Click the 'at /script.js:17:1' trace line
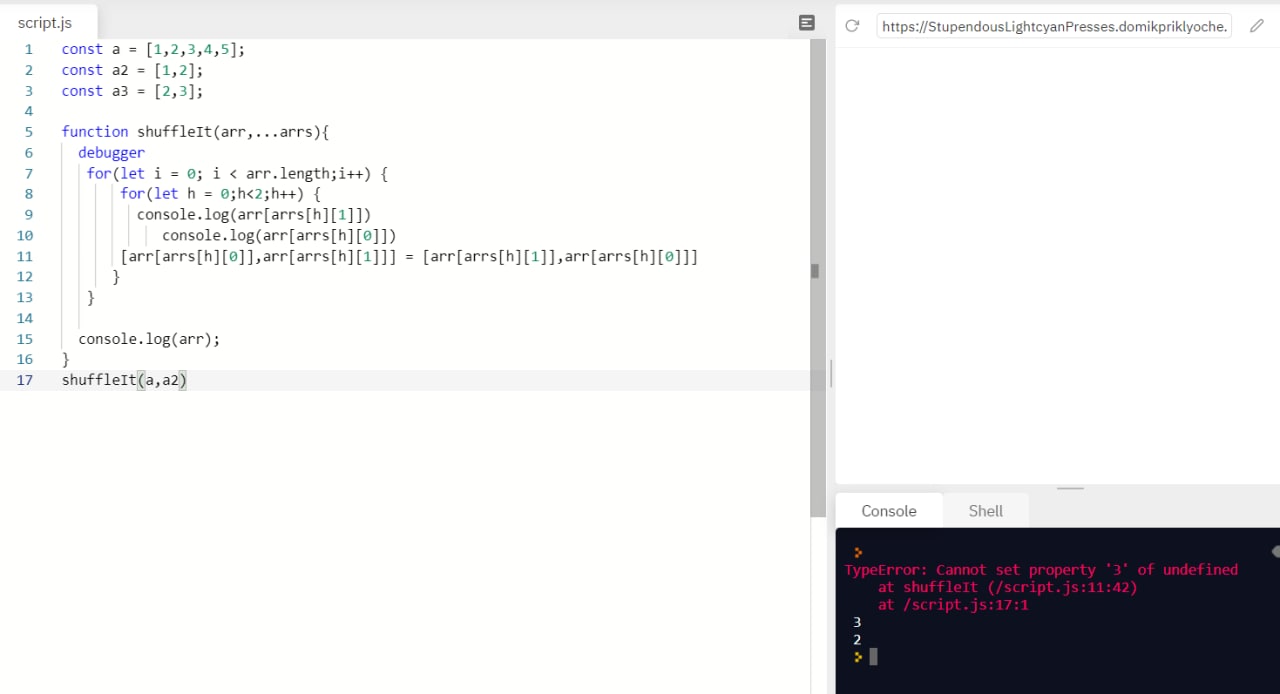 pos(953,605)
